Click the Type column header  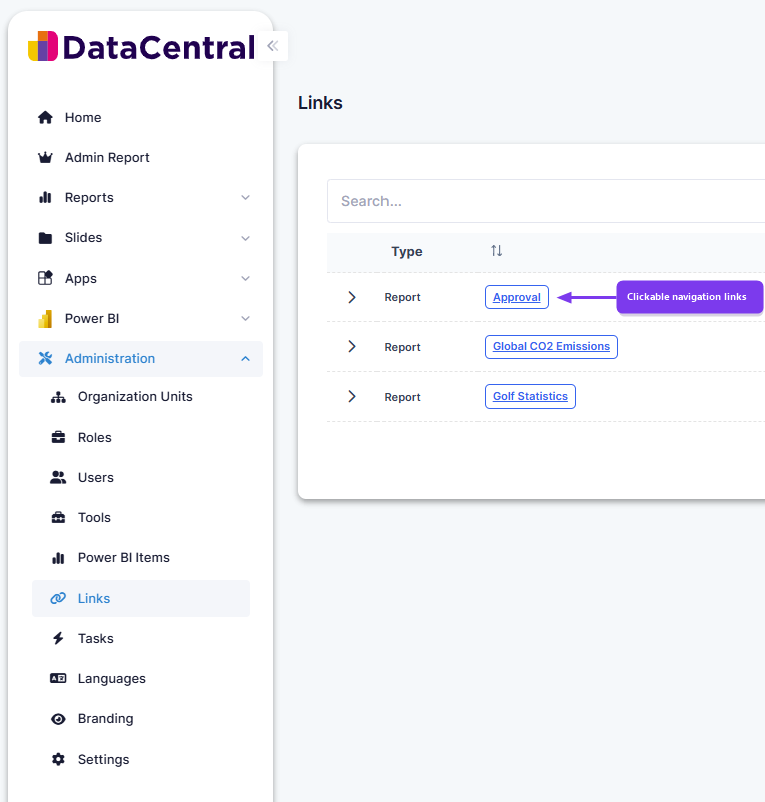[x=407, y=252]
